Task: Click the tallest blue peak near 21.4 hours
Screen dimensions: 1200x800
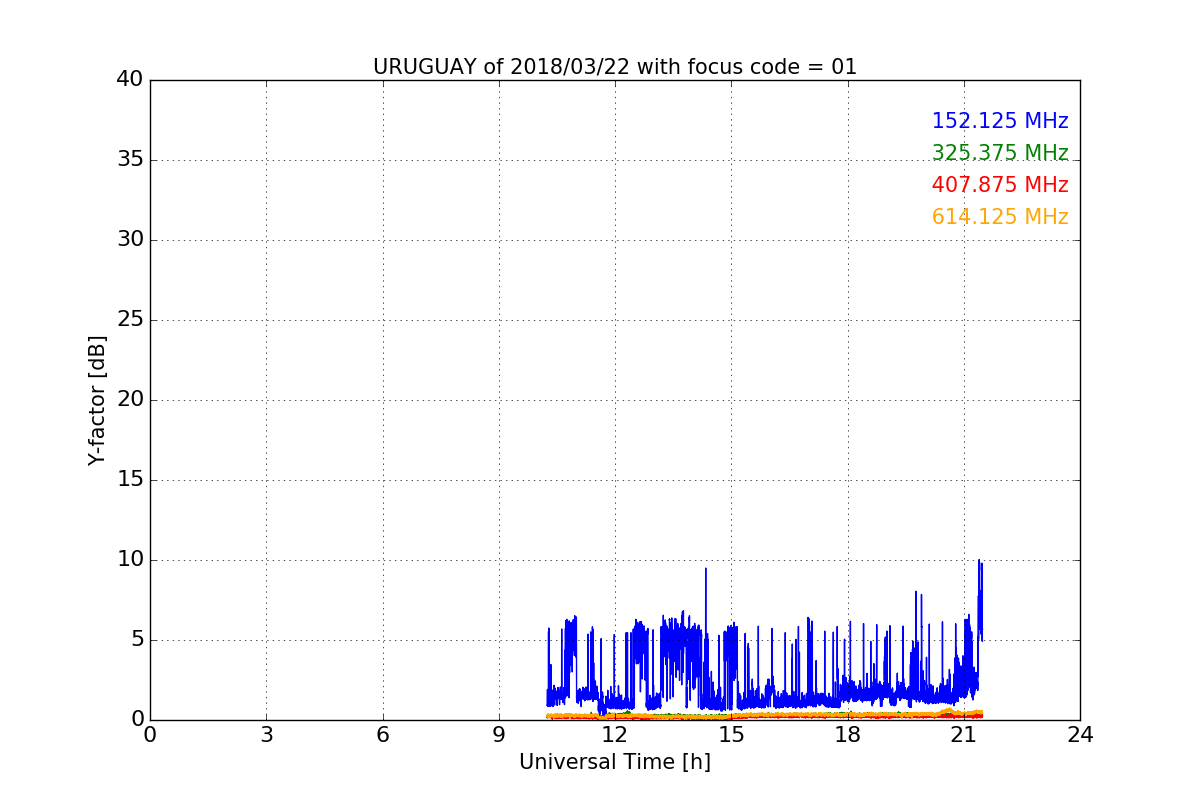Action: (979, 561)
